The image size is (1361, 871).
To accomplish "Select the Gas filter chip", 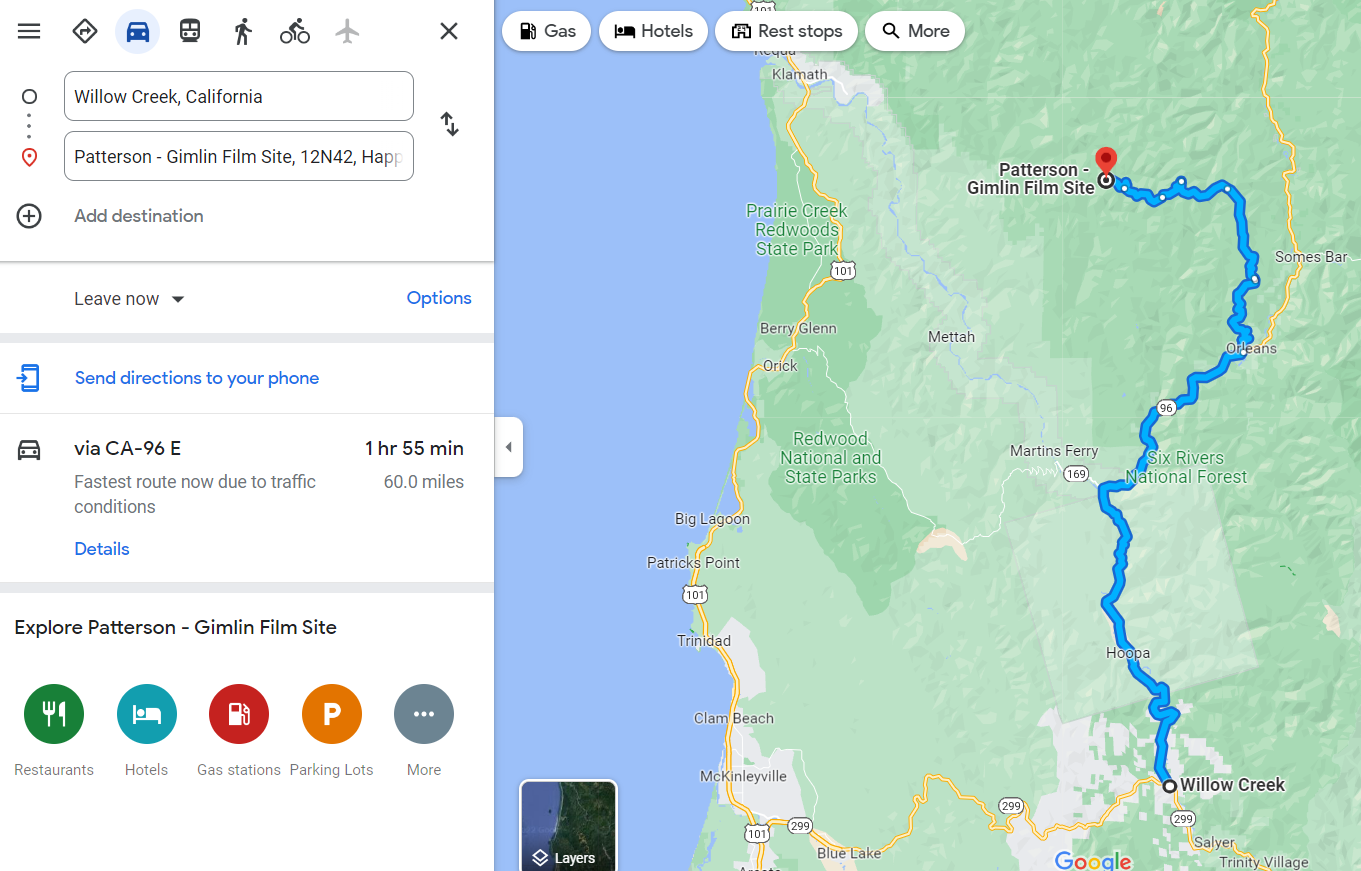I will (547, 31).
